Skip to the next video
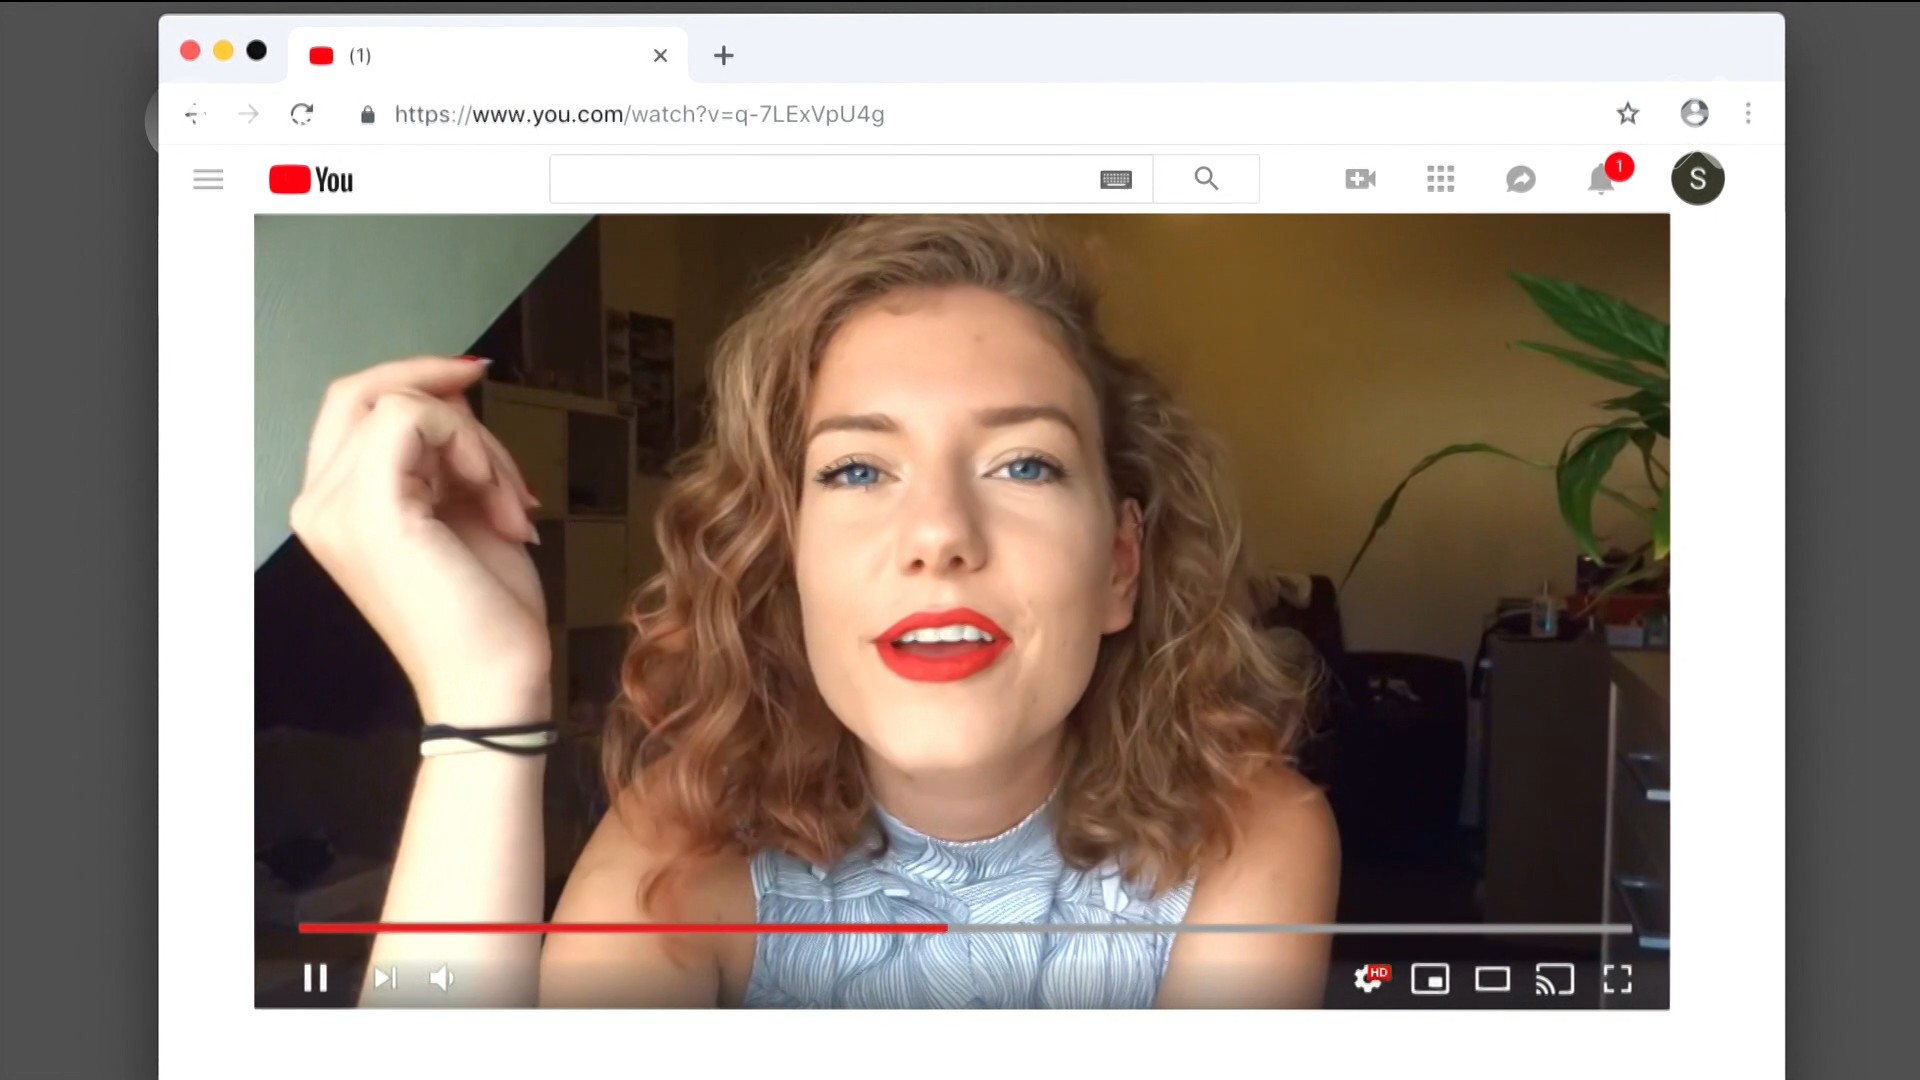Viewport: 1920px width, 1080px height. (x=385, y=978)
